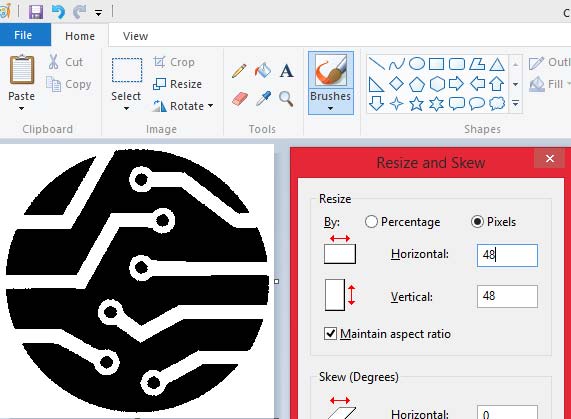Select the Rounded rectangle shape
Viewport: 571px width, 419px height.
point(457,64)
